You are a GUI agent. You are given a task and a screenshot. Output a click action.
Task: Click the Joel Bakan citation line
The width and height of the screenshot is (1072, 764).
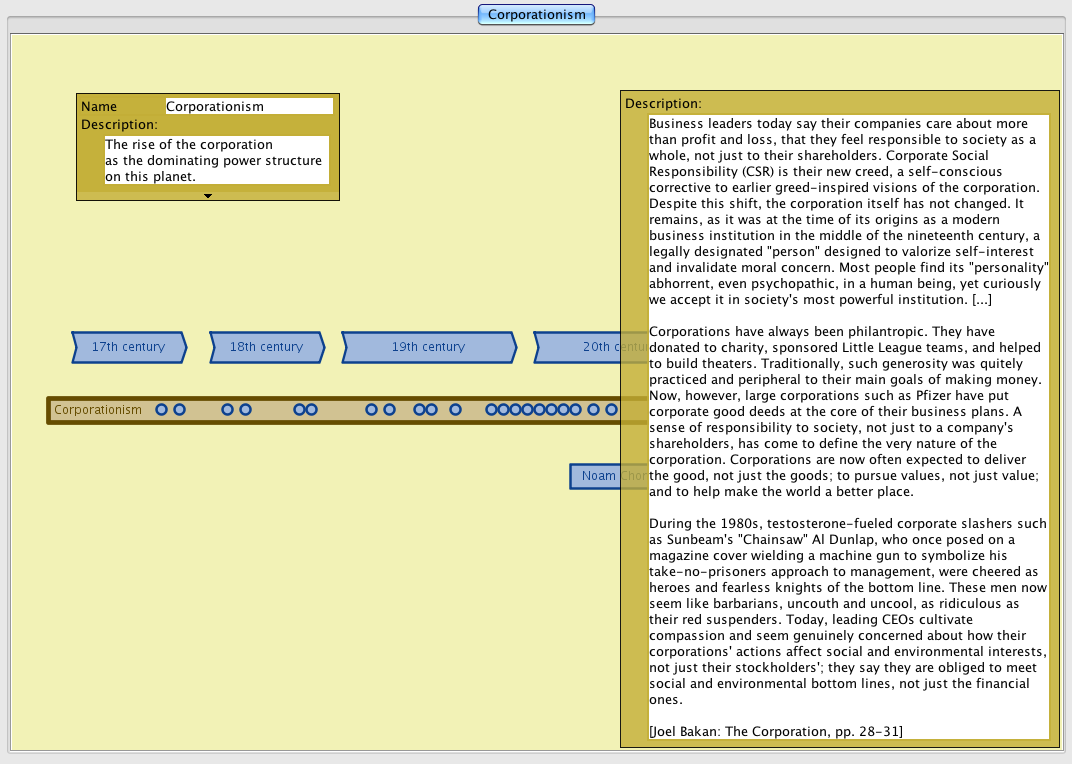click(775, 732)
